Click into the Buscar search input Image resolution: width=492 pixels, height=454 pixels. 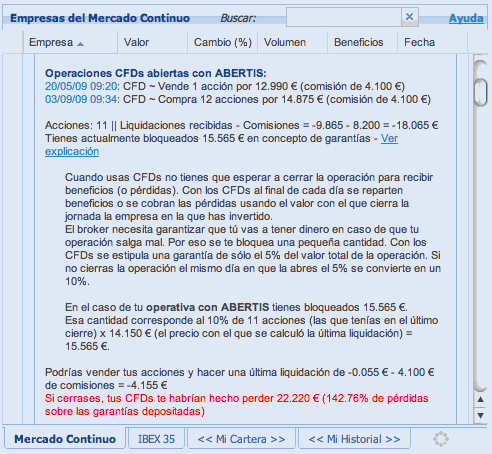coord(344,17)
